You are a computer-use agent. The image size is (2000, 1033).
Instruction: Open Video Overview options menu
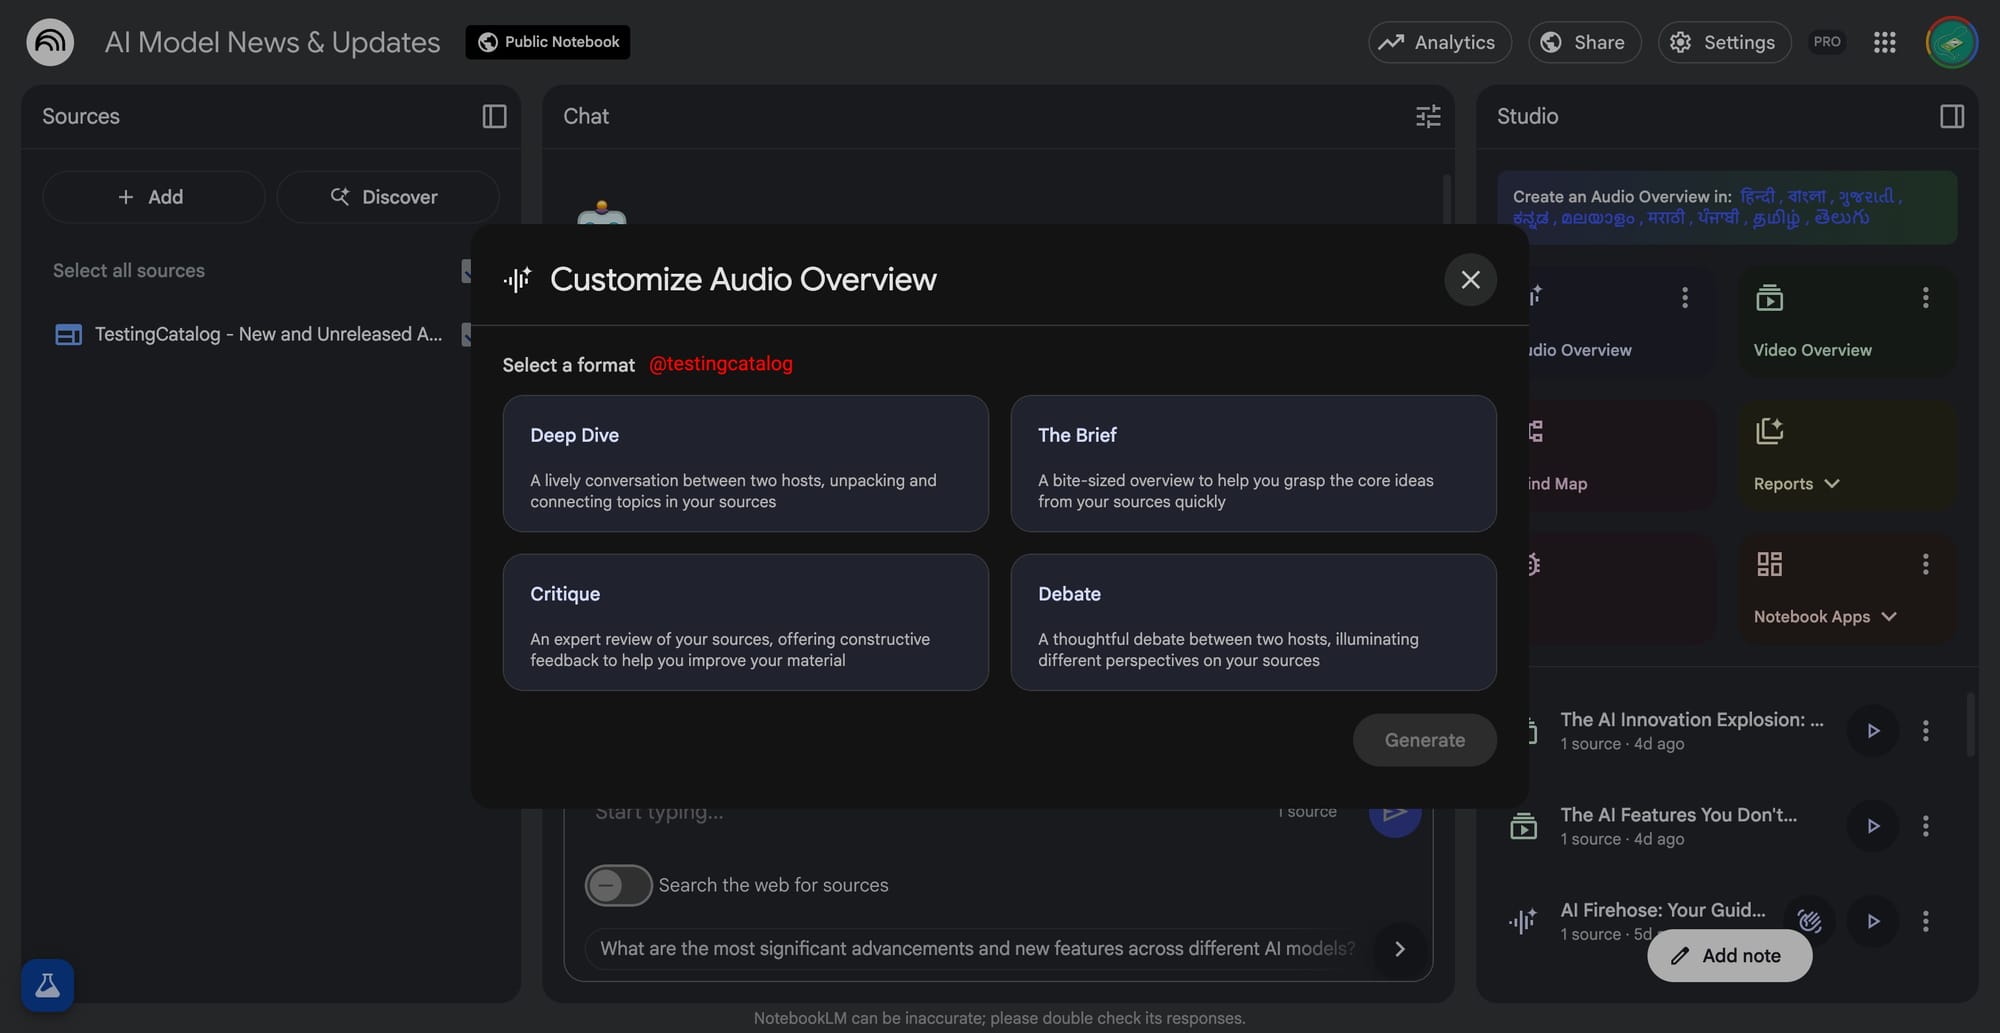pyautogui.click(x=1925, y=297)
